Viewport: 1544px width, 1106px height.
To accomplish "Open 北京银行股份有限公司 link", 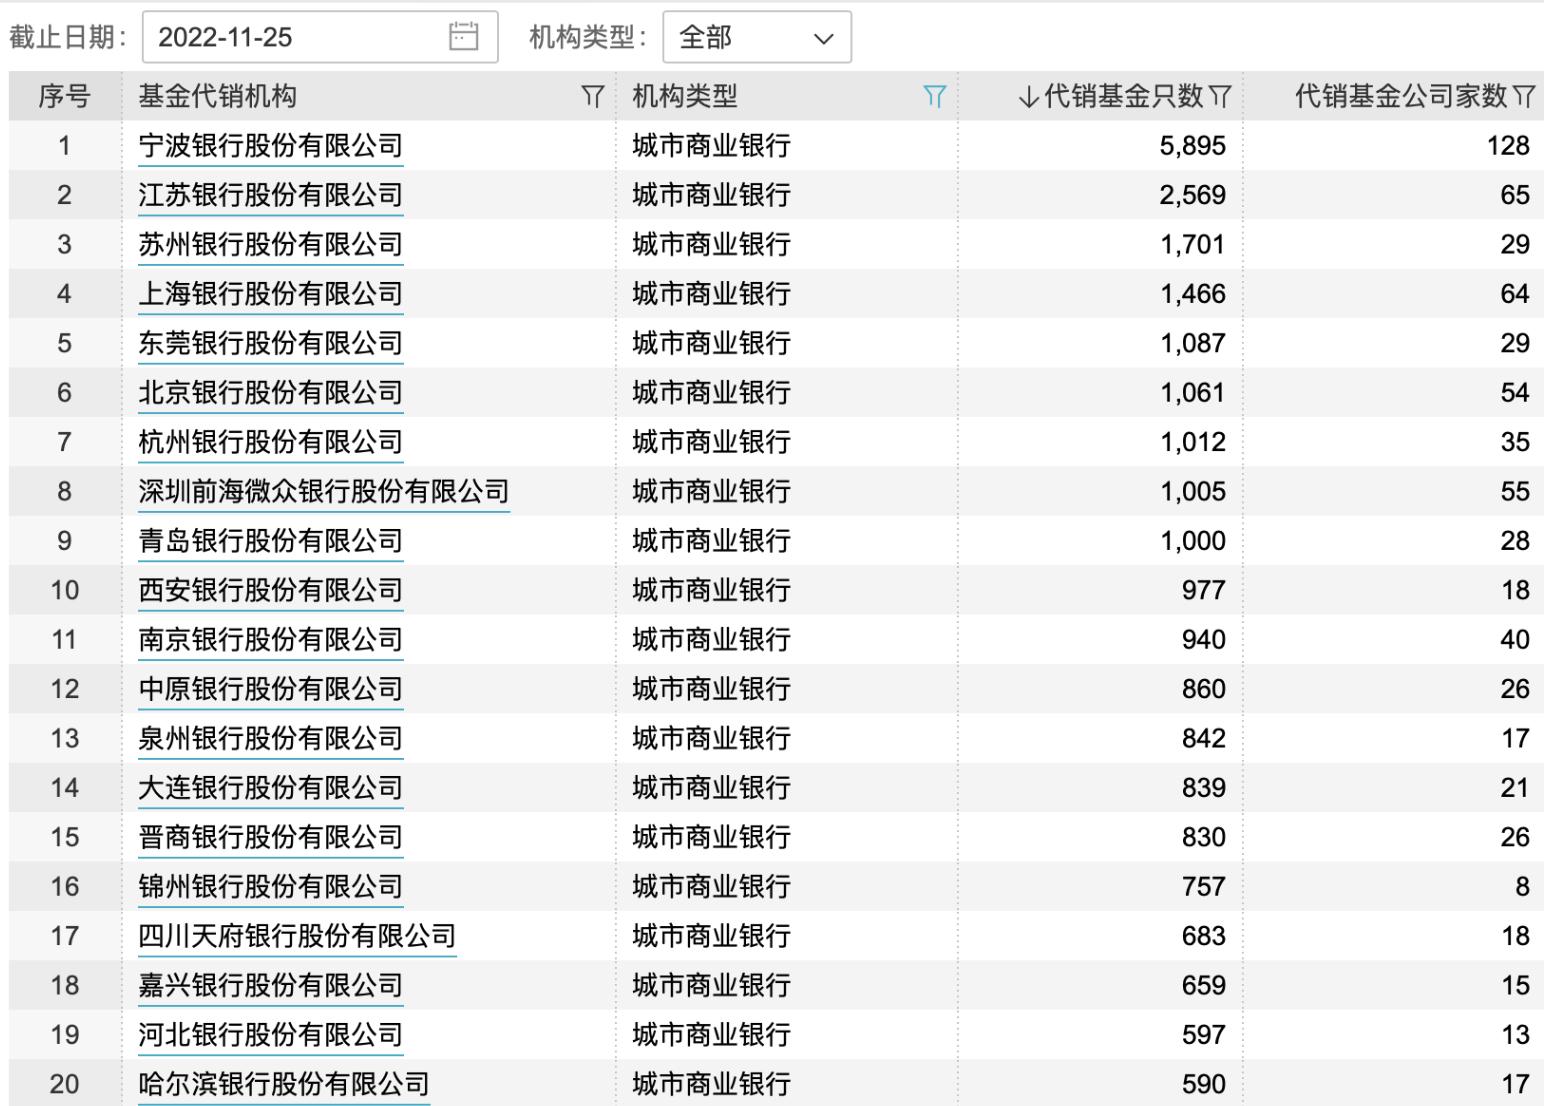I will [x=270, y=392].
